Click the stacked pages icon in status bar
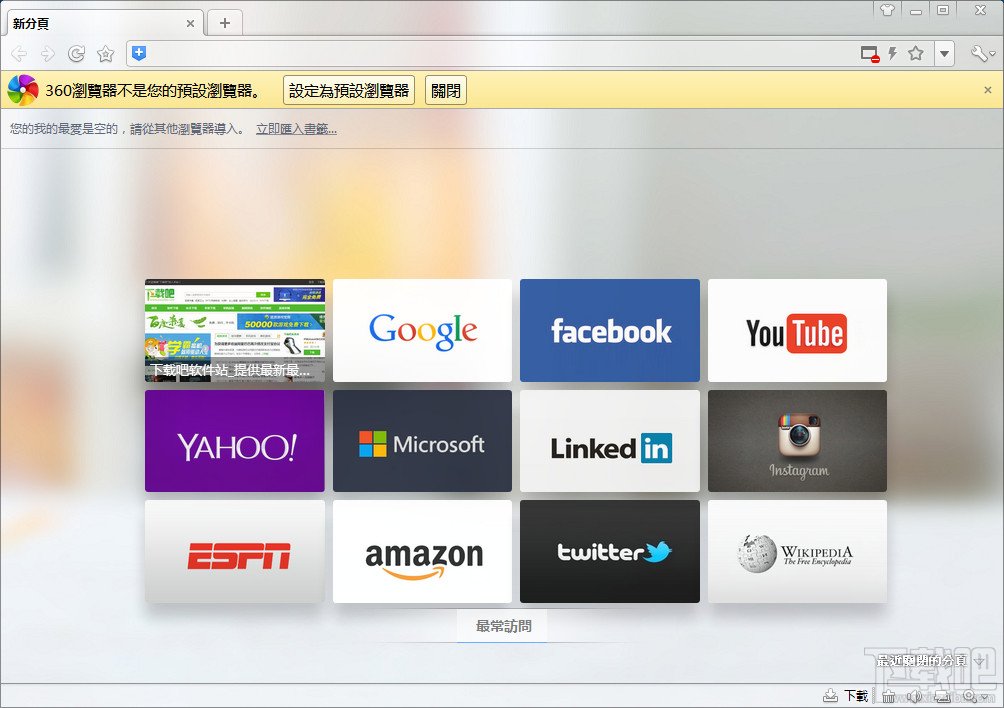Image resolution: width=1004 pixels, height=708 pixels. coord(942,696)
